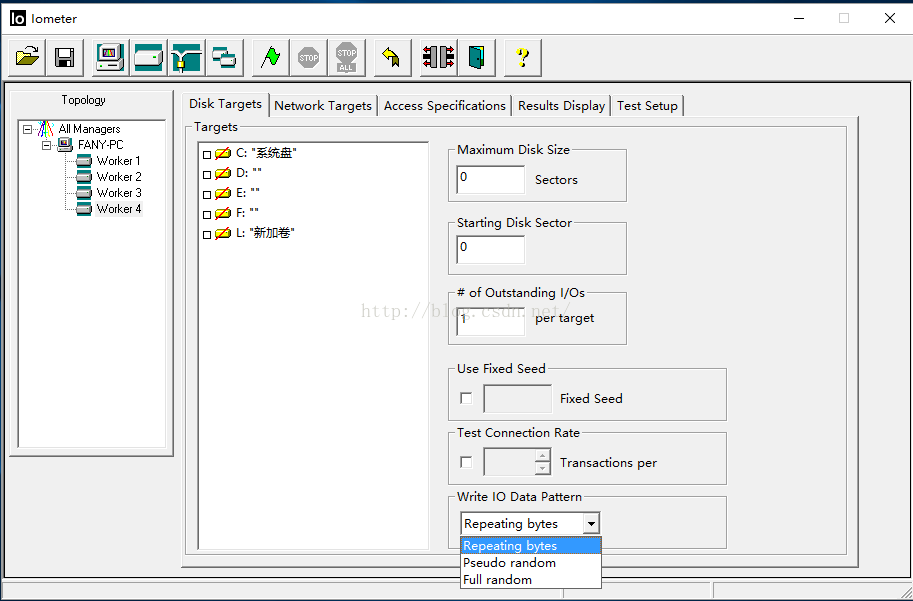Select Worker 4 in topology tree
913x601 pixels.
coord(119,208)
